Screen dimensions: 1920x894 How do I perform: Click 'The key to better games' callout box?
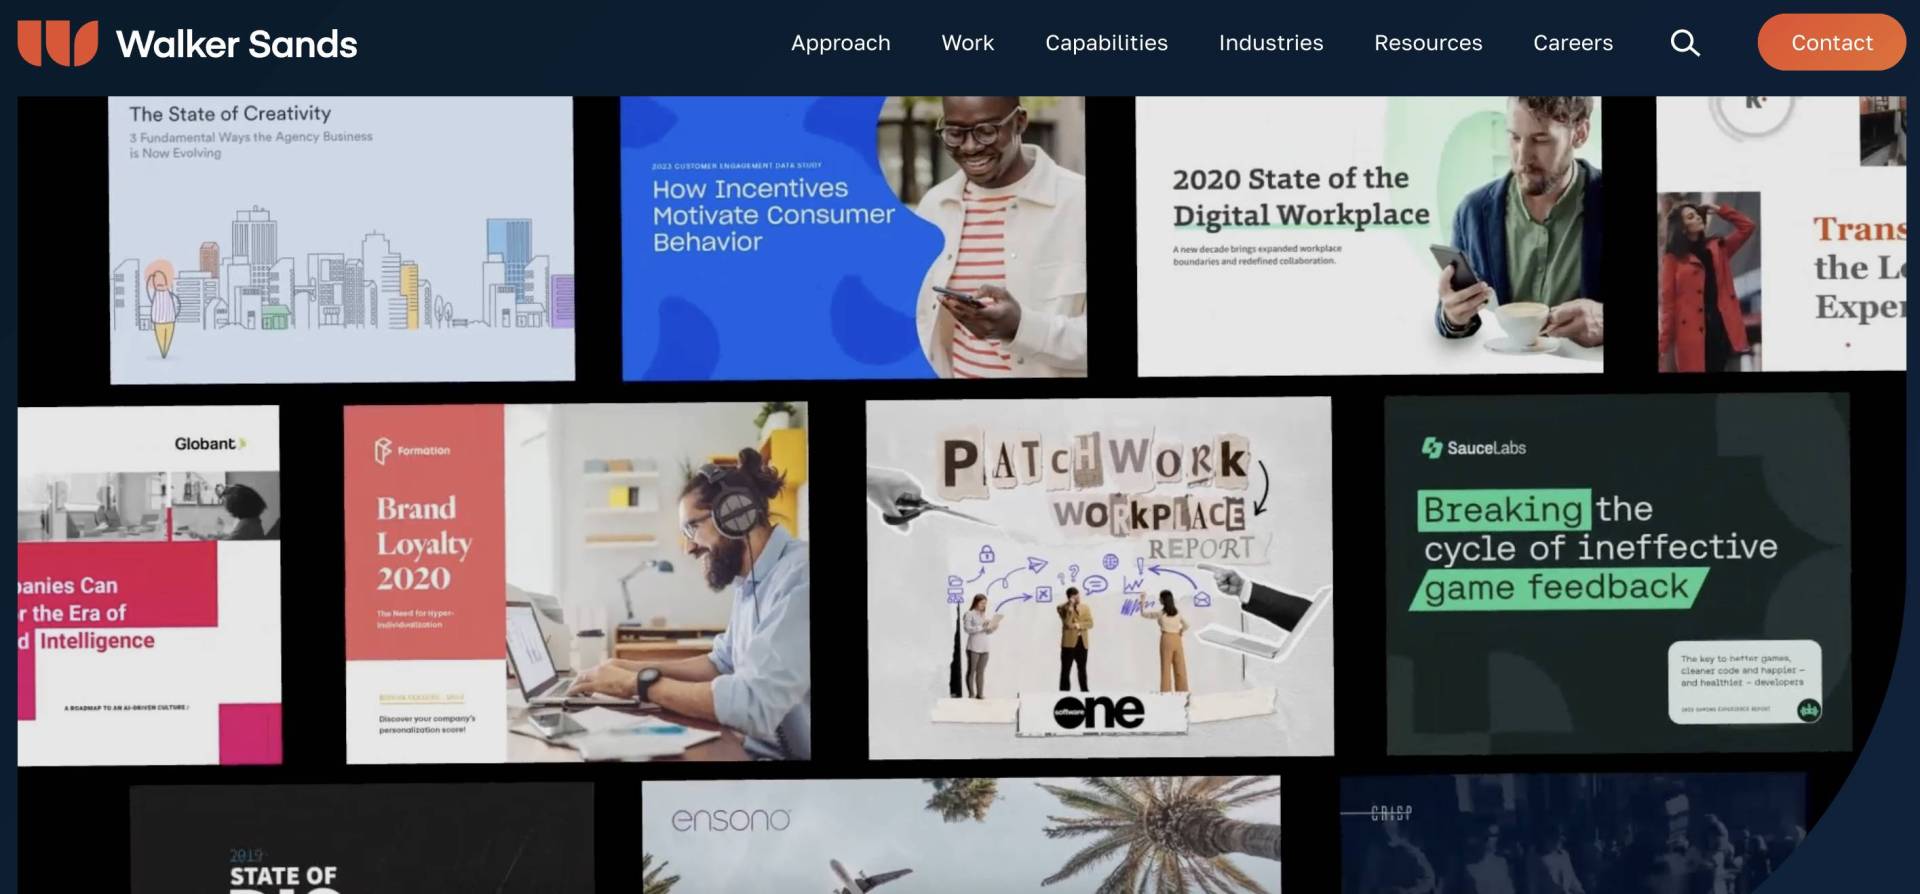pyautogui.click(x=1744, y=682)
